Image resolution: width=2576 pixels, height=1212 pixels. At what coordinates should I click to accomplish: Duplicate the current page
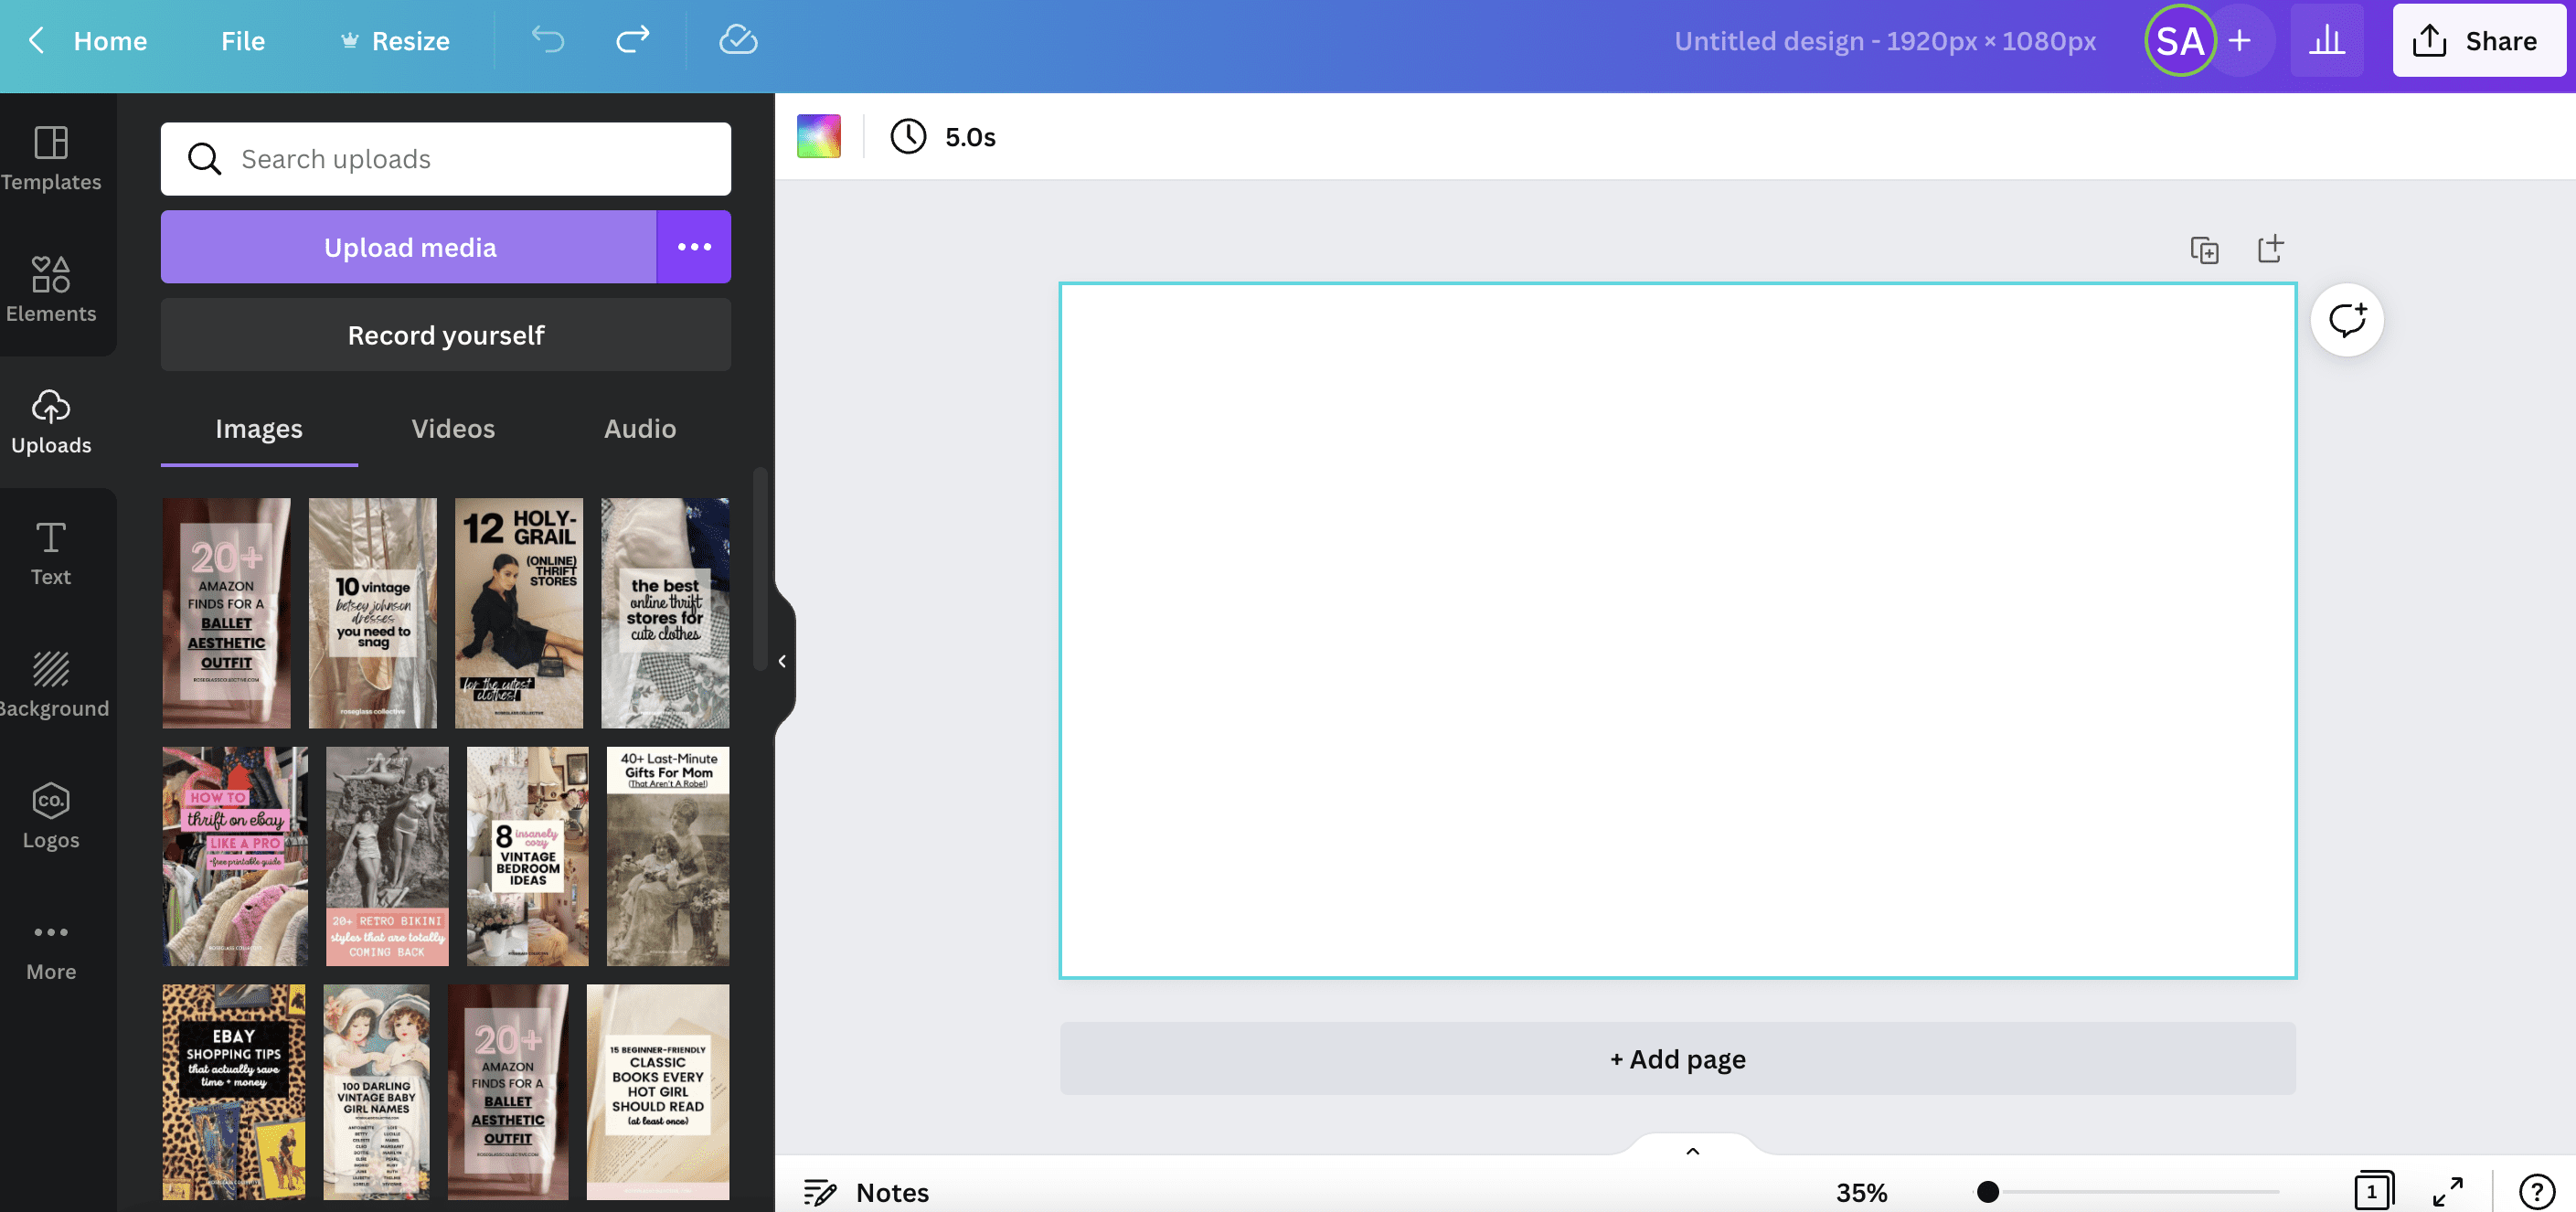pyautogui.click(x=2204, y=249)
